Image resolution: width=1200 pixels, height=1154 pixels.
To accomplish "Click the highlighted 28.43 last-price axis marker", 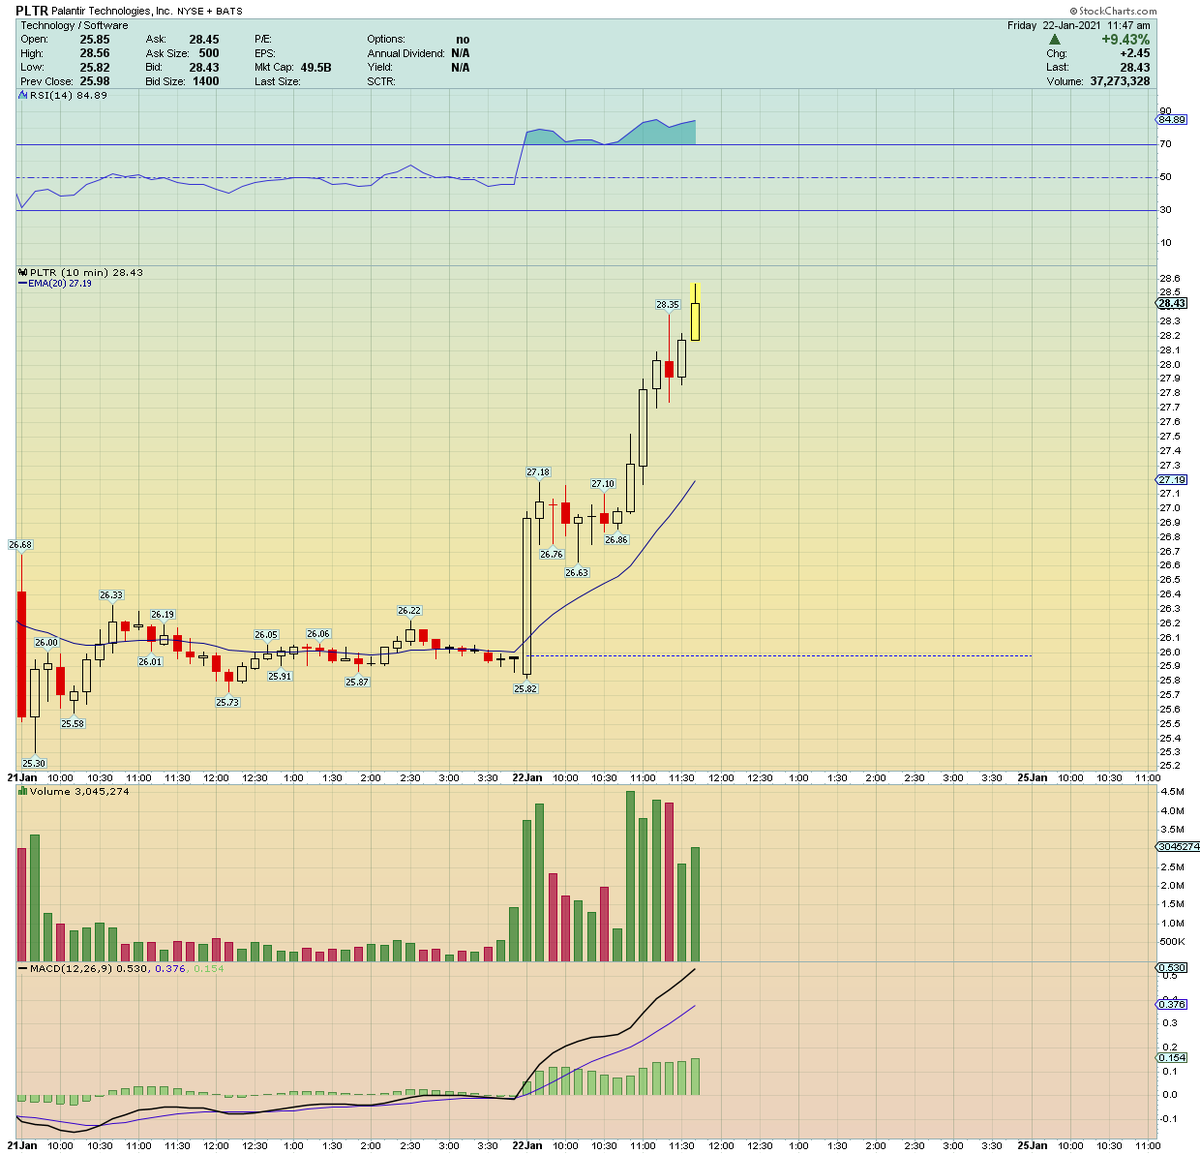I will point(1172,302).
